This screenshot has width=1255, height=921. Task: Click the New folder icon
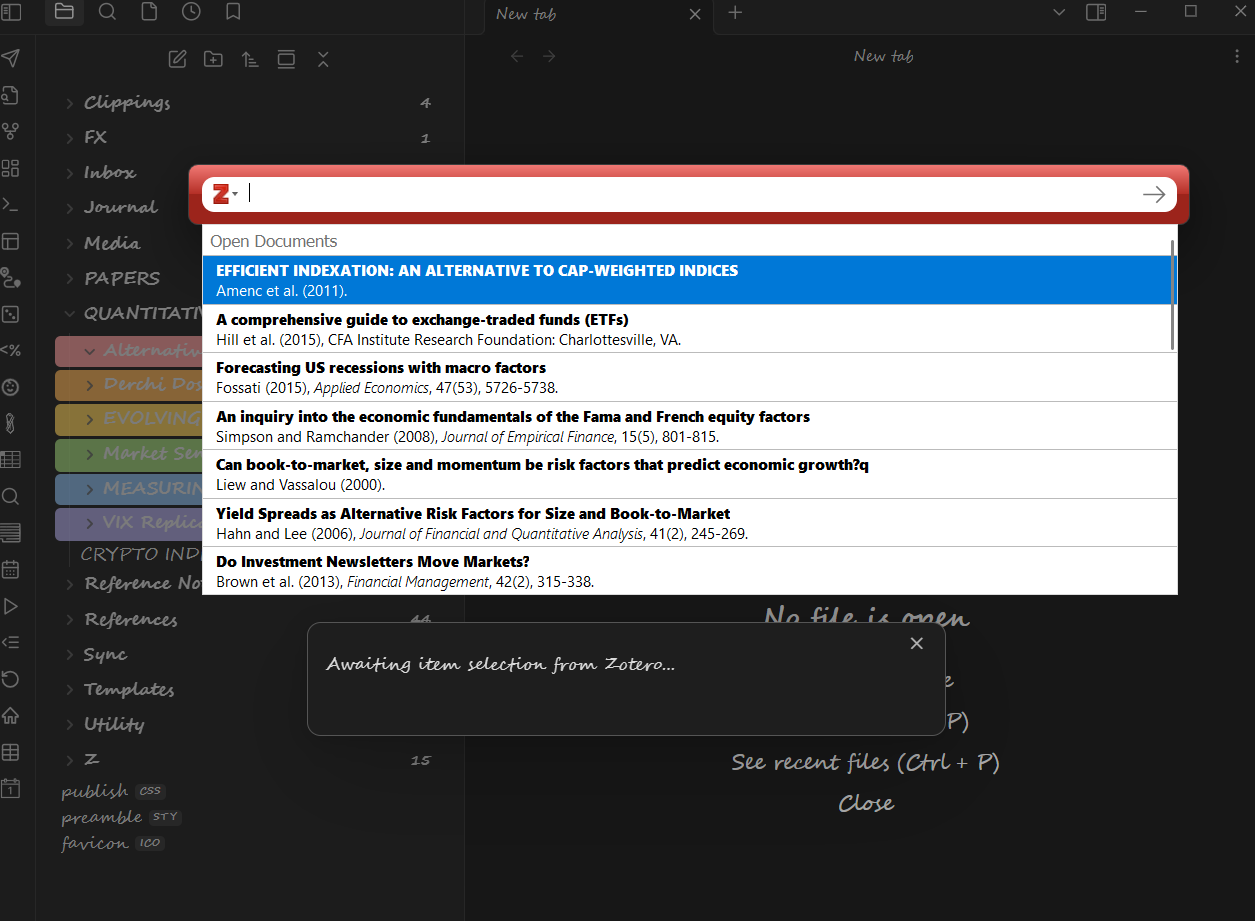(213, 59)
